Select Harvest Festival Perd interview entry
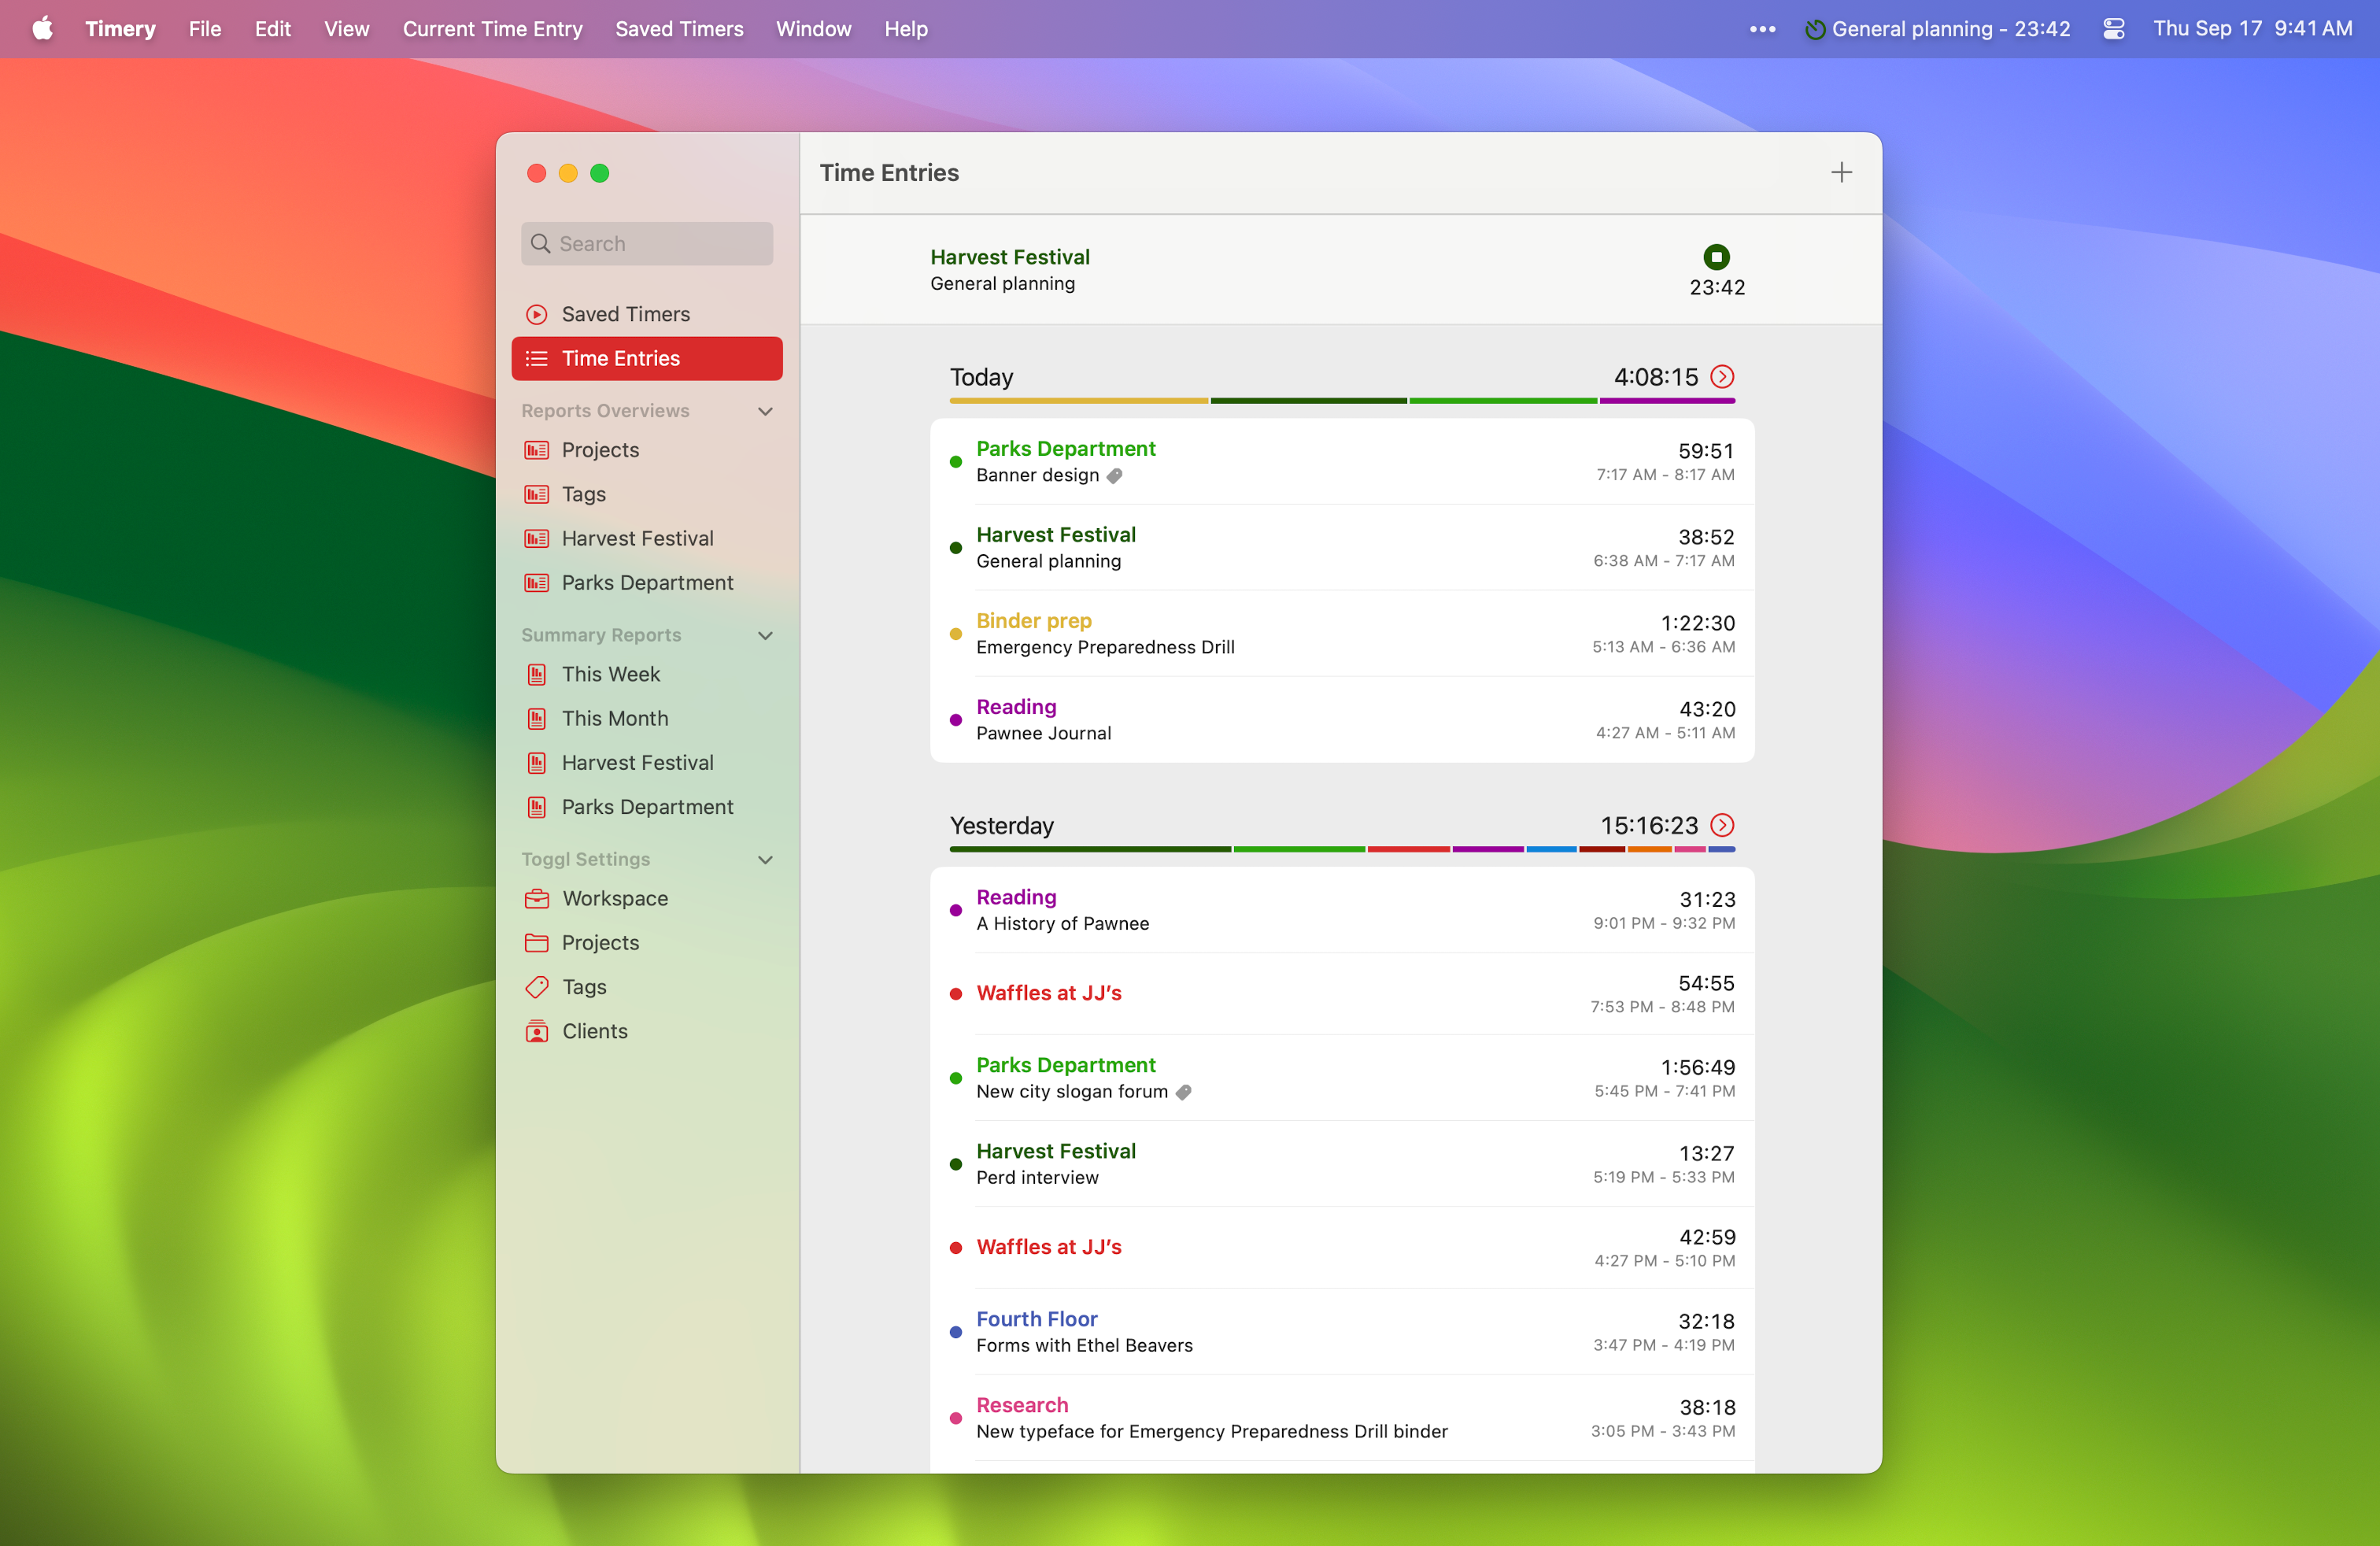The width and height of the screenshot is (2380, 1546). pos(1342,1163)
